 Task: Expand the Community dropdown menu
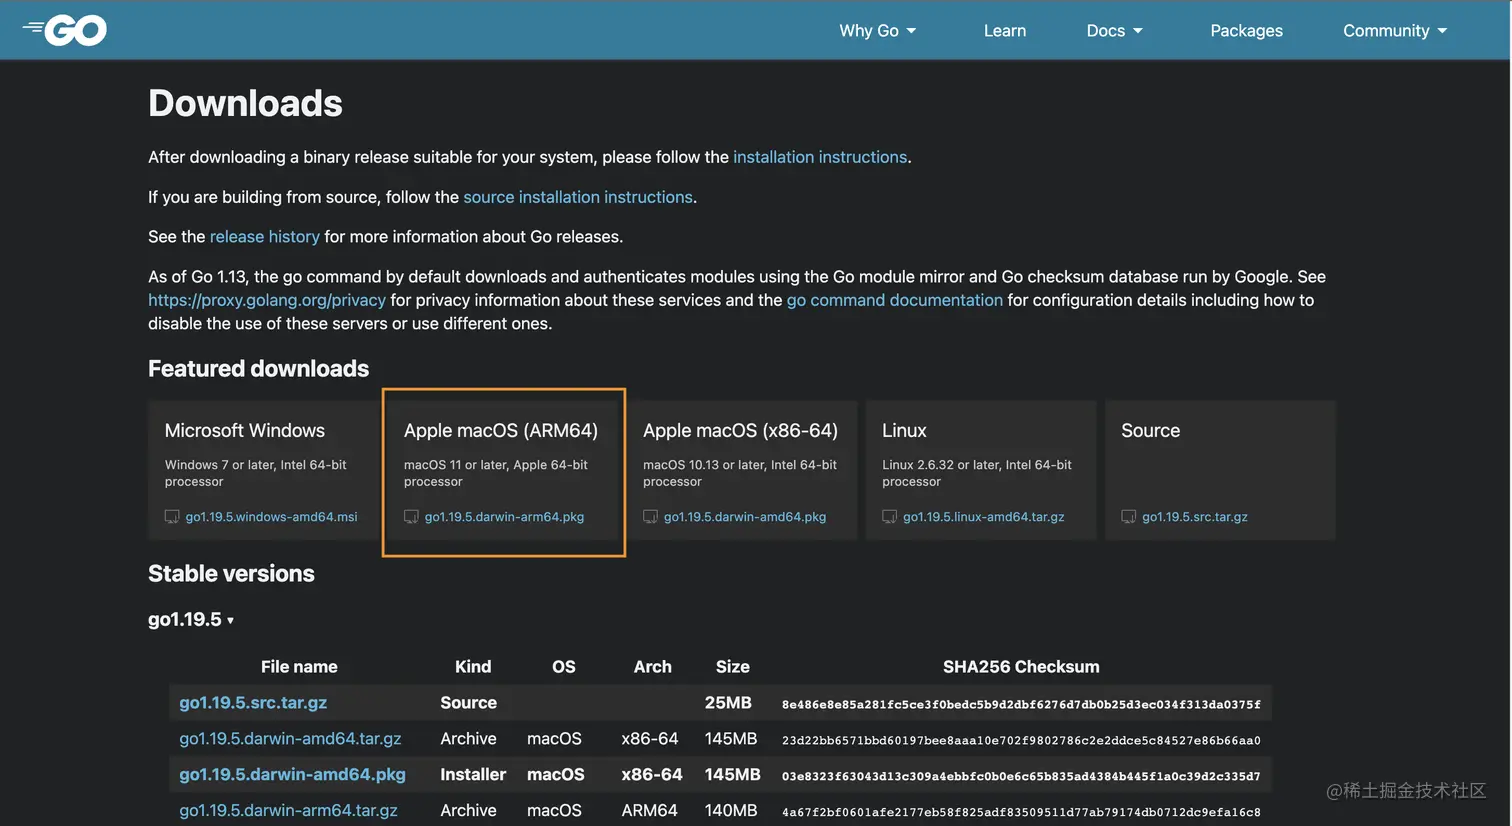tap(1394, 31)
